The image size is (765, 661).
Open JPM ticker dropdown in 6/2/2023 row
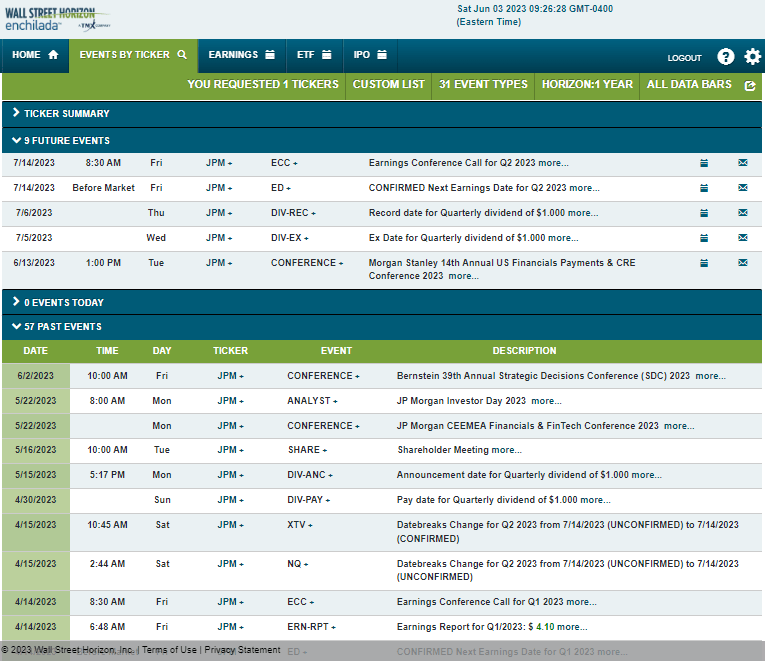point(230,376)
